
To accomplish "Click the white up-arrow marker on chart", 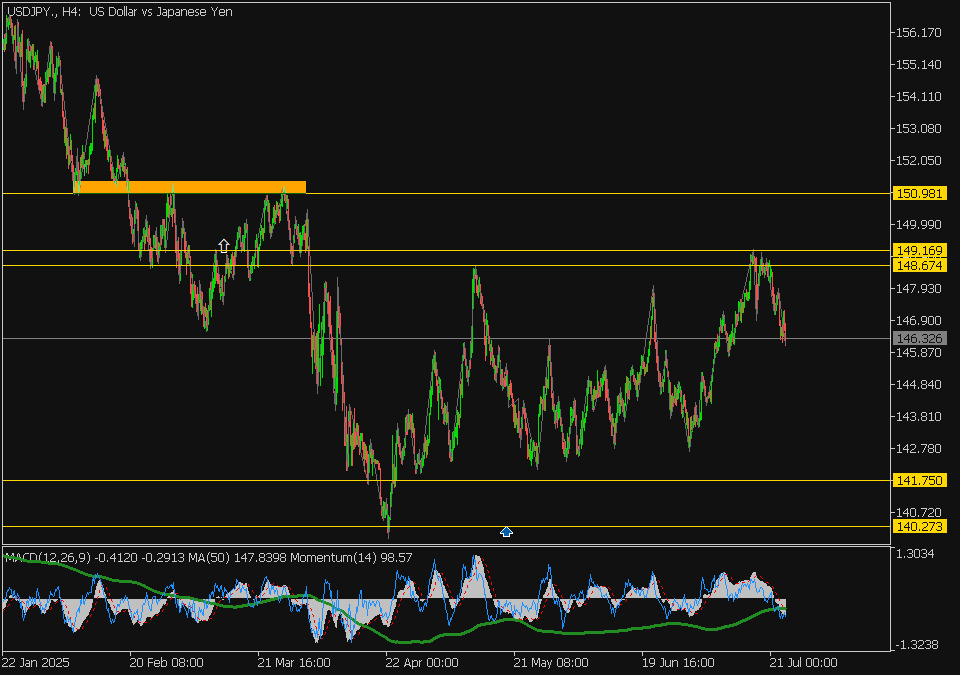I will [x=223, y=246].
